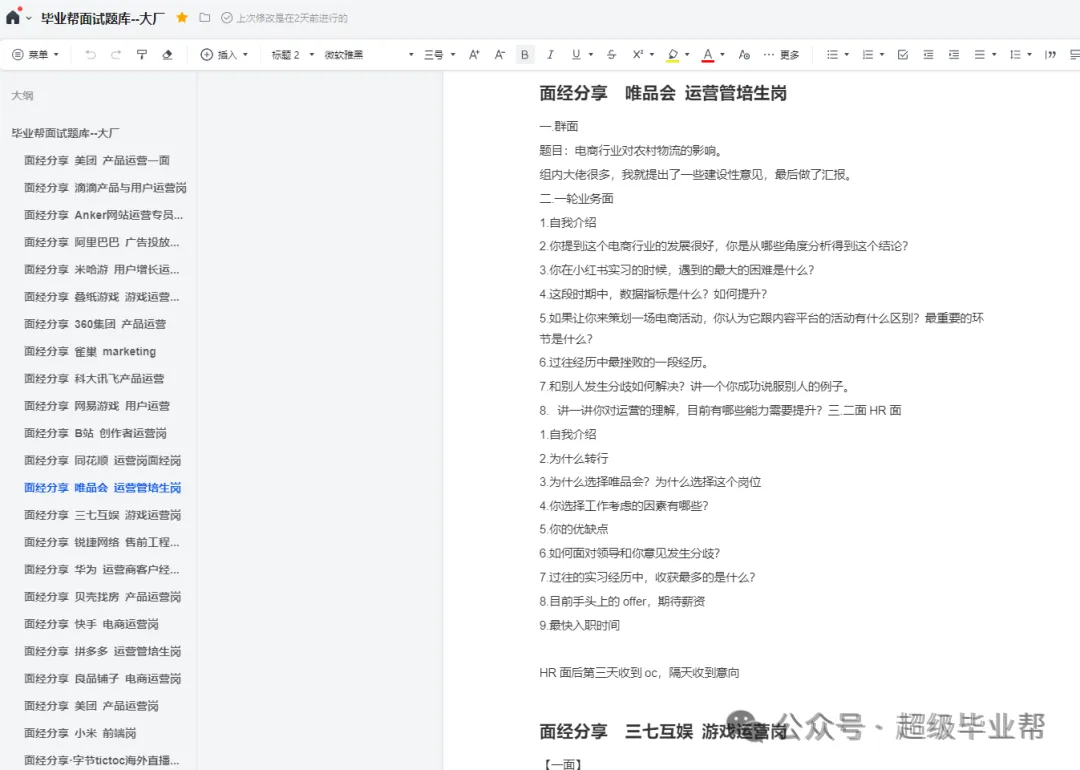Screen dimensions: 1080x770
Task: Go to the home page icon
Action: click(x=13, y=17)
